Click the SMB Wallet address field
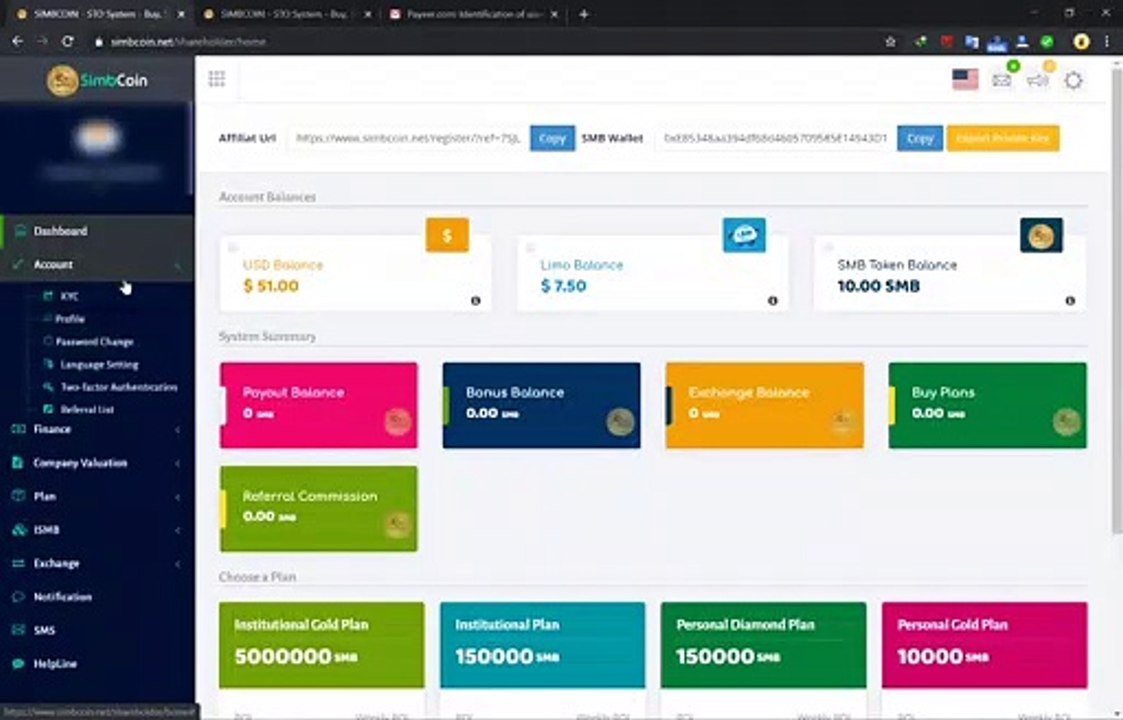The width and height of the screenshot is (1123, 720). point(775,138)
